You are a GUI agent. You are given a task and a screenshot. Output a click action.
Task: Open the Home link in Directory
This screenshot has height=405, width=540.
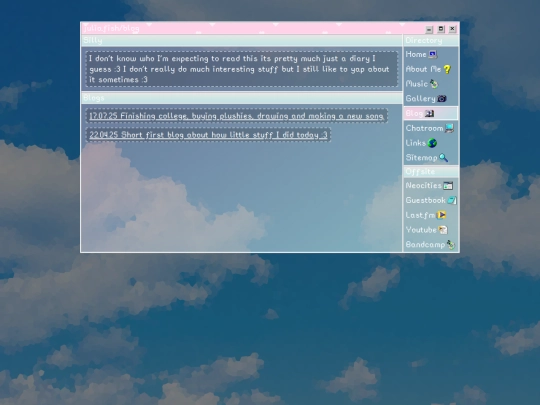point(416,54)
